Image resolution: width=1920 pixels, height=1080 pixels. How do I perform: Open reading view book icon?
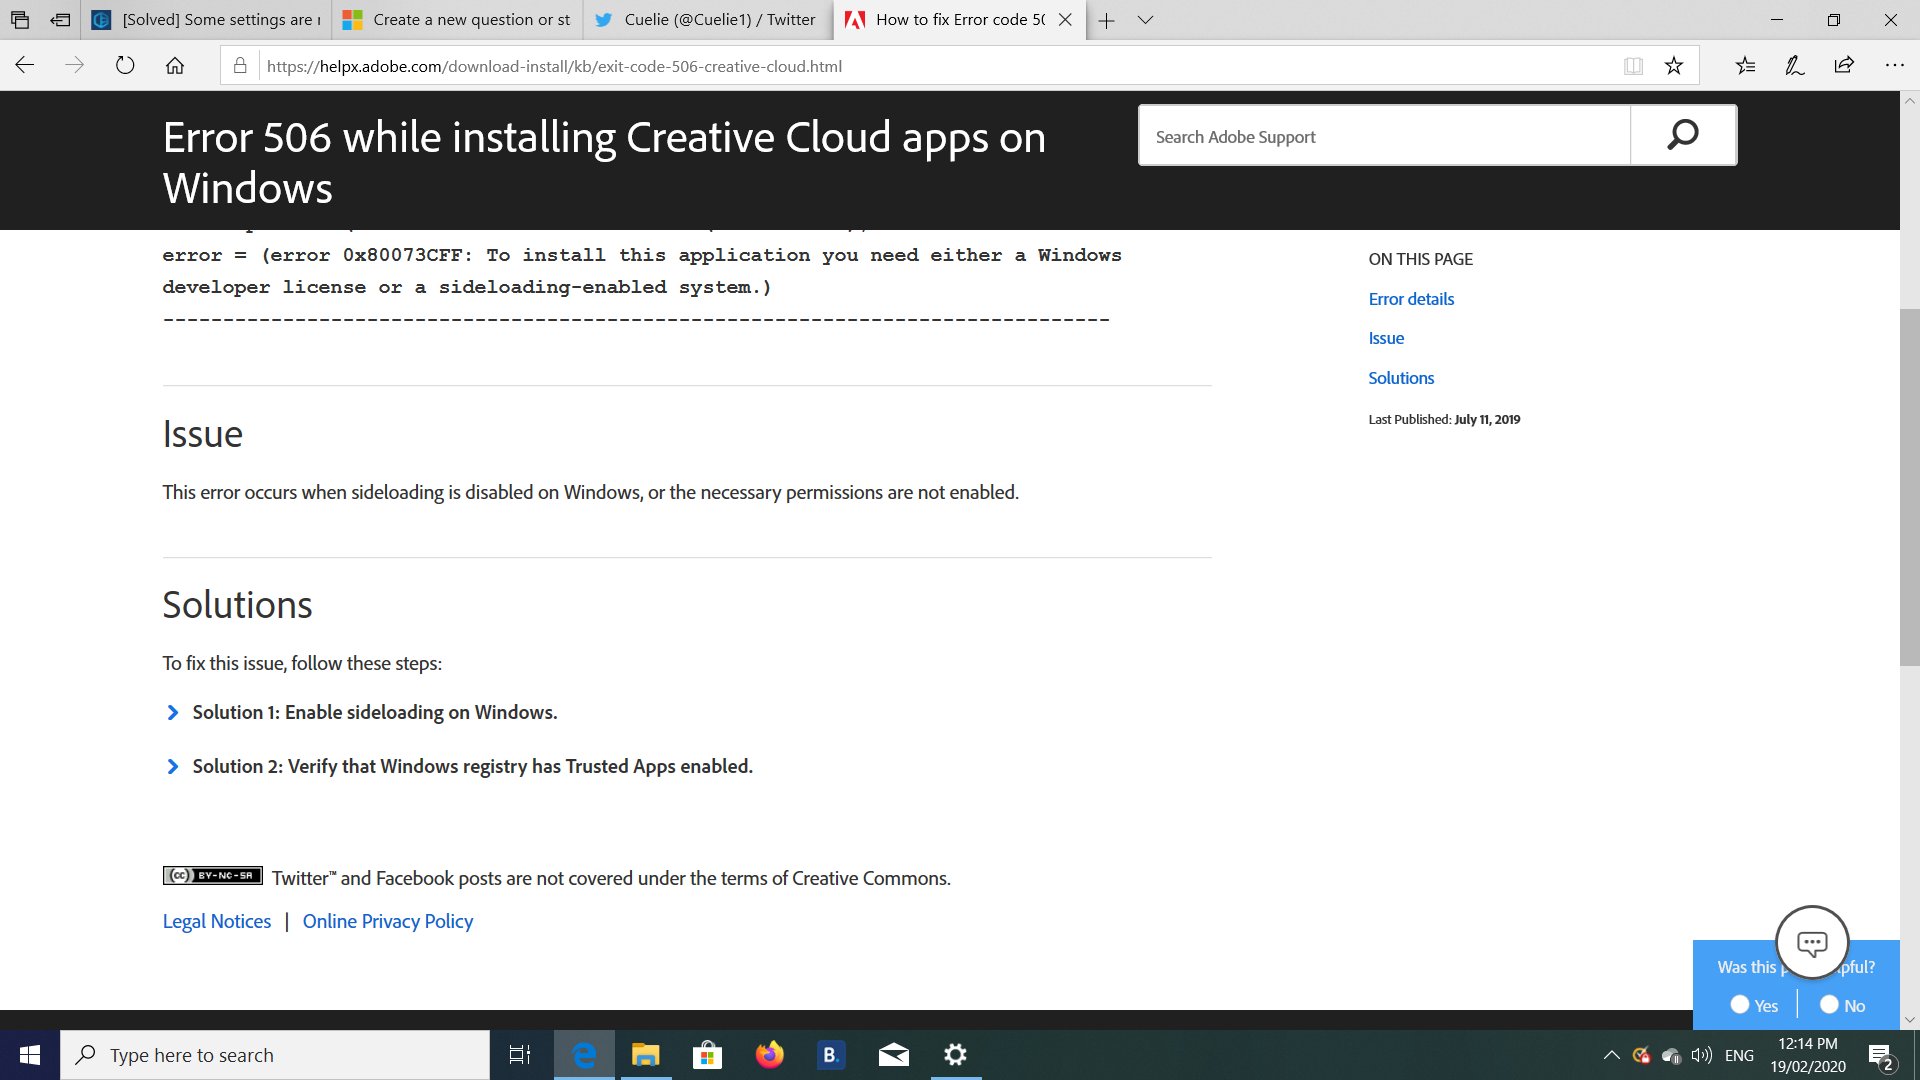tap(1633, 66)
